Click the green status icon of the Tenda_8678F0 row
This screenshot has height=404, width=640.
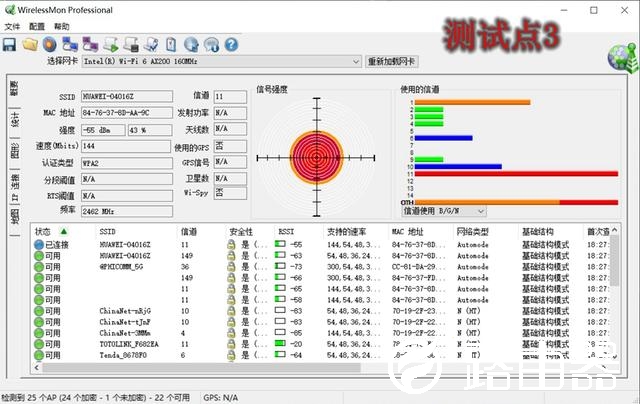click(x=39, y=355)
